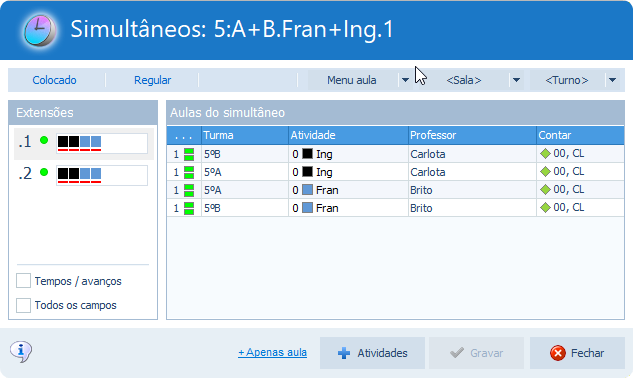The image size is (633, 378).
Task: Enable Todos os campos checkbox
Action: [x=23, y=305]
